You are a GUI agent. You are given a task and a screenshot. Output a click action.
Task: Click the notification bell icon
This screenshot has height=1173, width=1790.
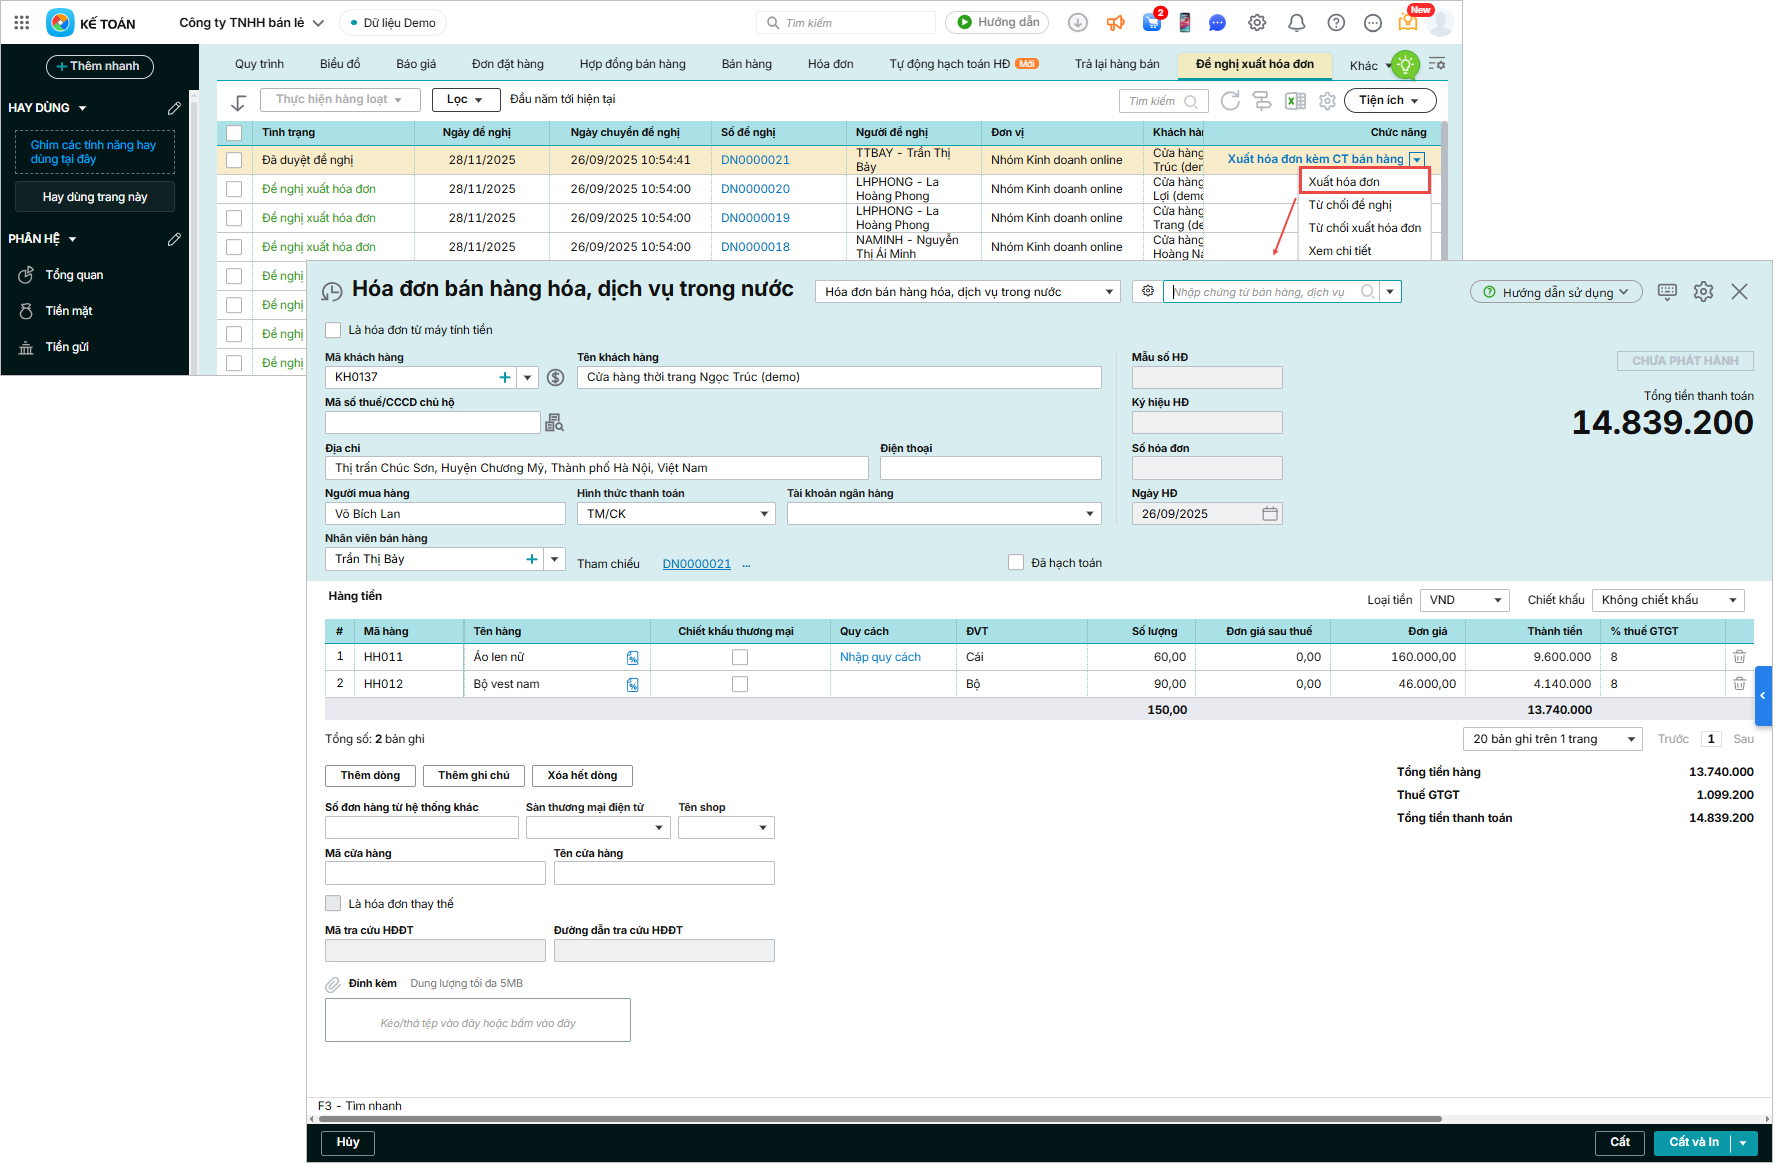1296,23
